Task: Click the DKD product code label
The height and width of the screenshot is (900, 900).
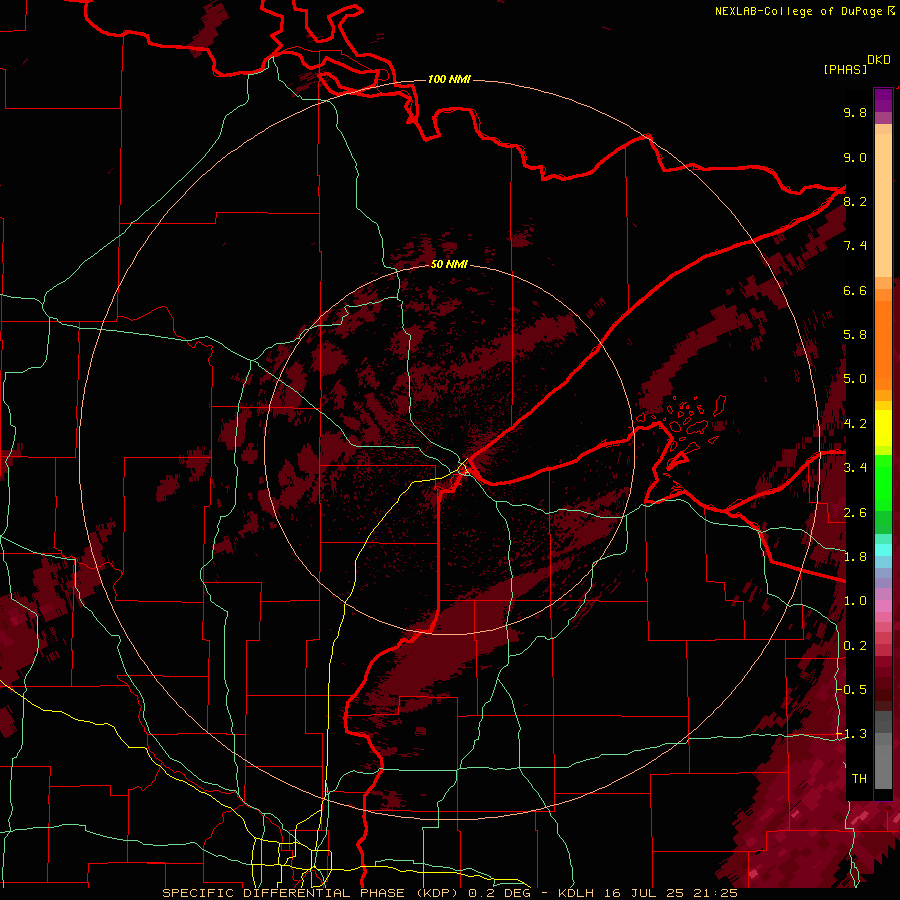Action: coord(878,60)
